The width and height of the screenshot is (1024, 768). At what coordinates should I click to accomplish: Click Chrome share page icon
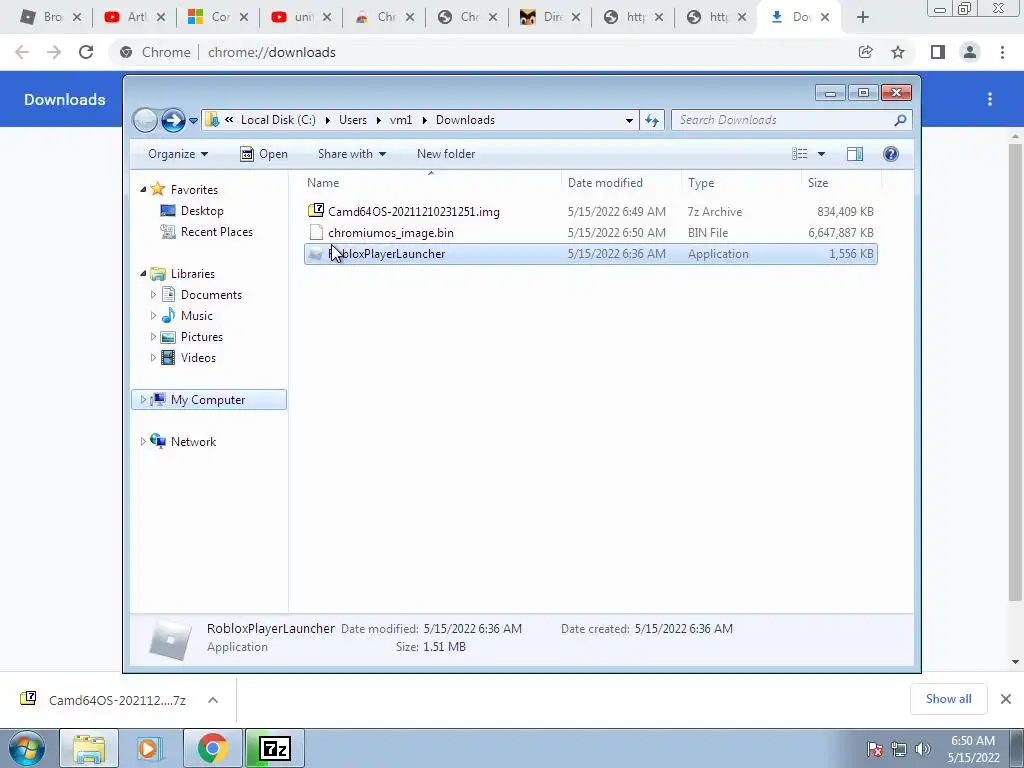(x=865, y=52)
